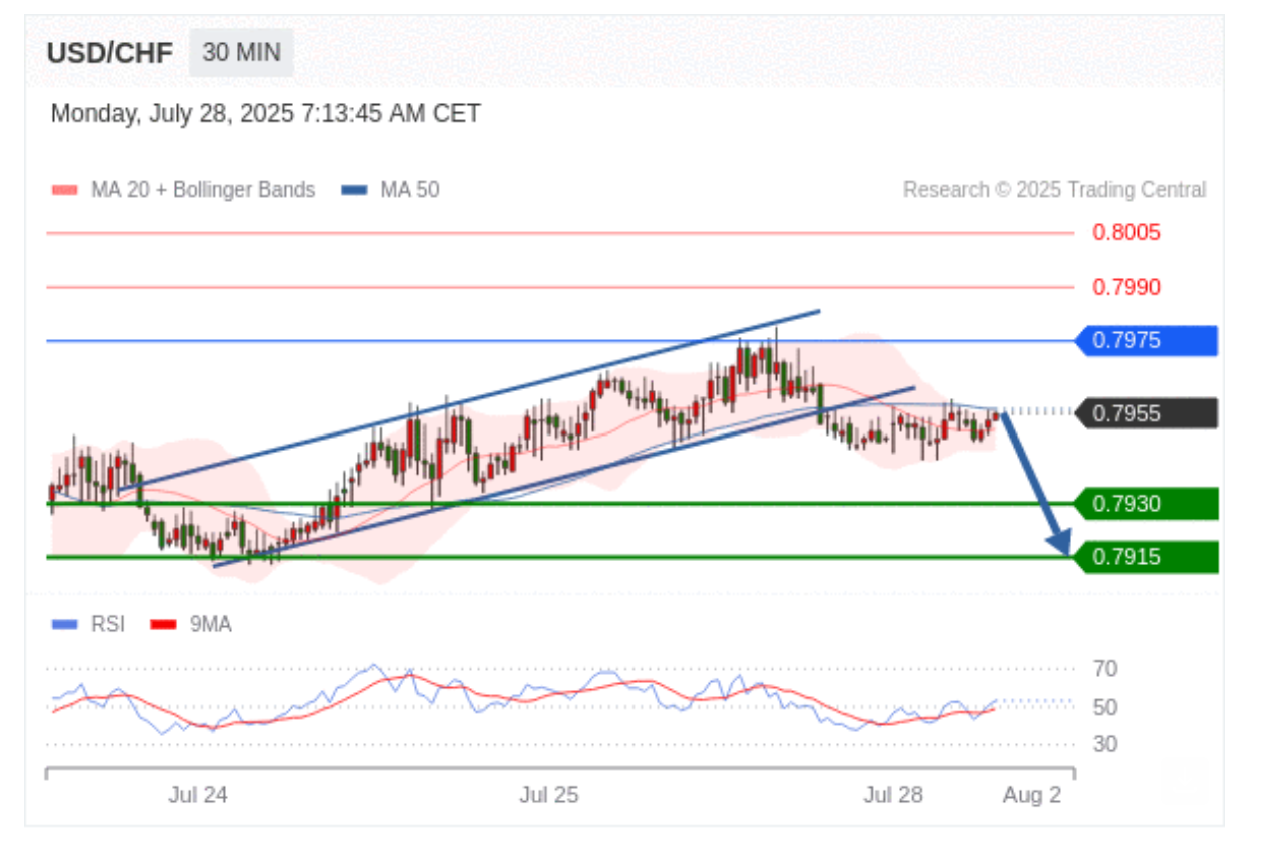This screenshot has width=1262, height=866.
Task: Select the 30 MIN timeframe badge
Action: [241, 53]
